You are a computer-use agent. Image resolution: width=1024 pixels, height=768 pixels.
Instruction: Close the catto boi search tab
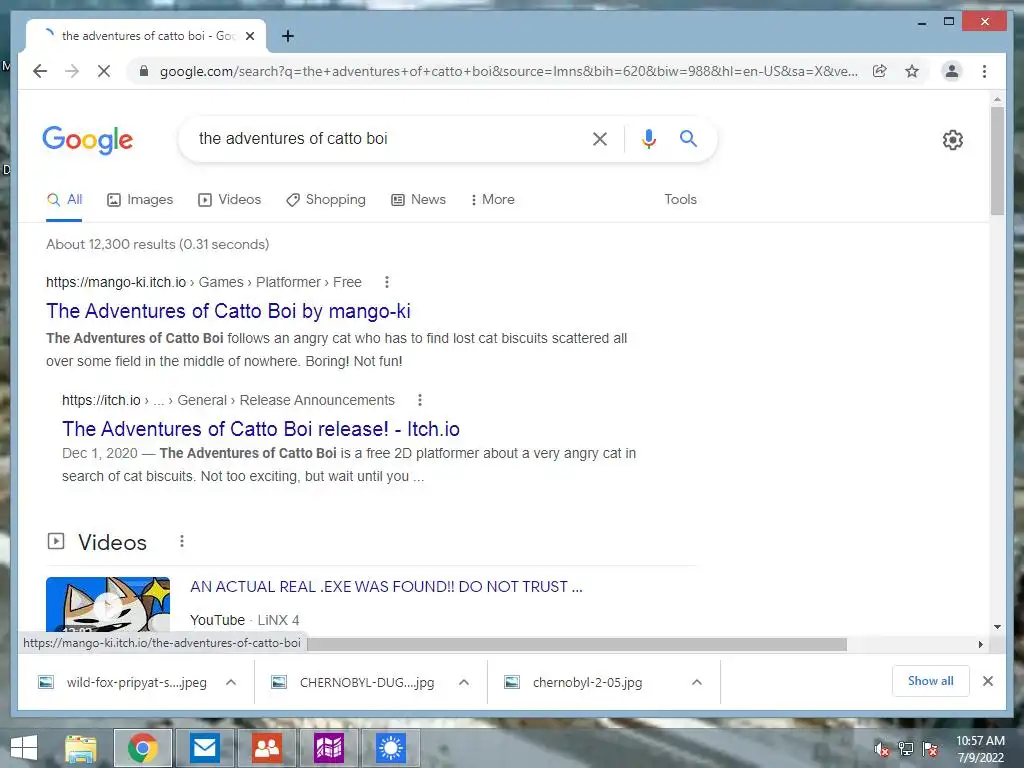coord(249,36)
